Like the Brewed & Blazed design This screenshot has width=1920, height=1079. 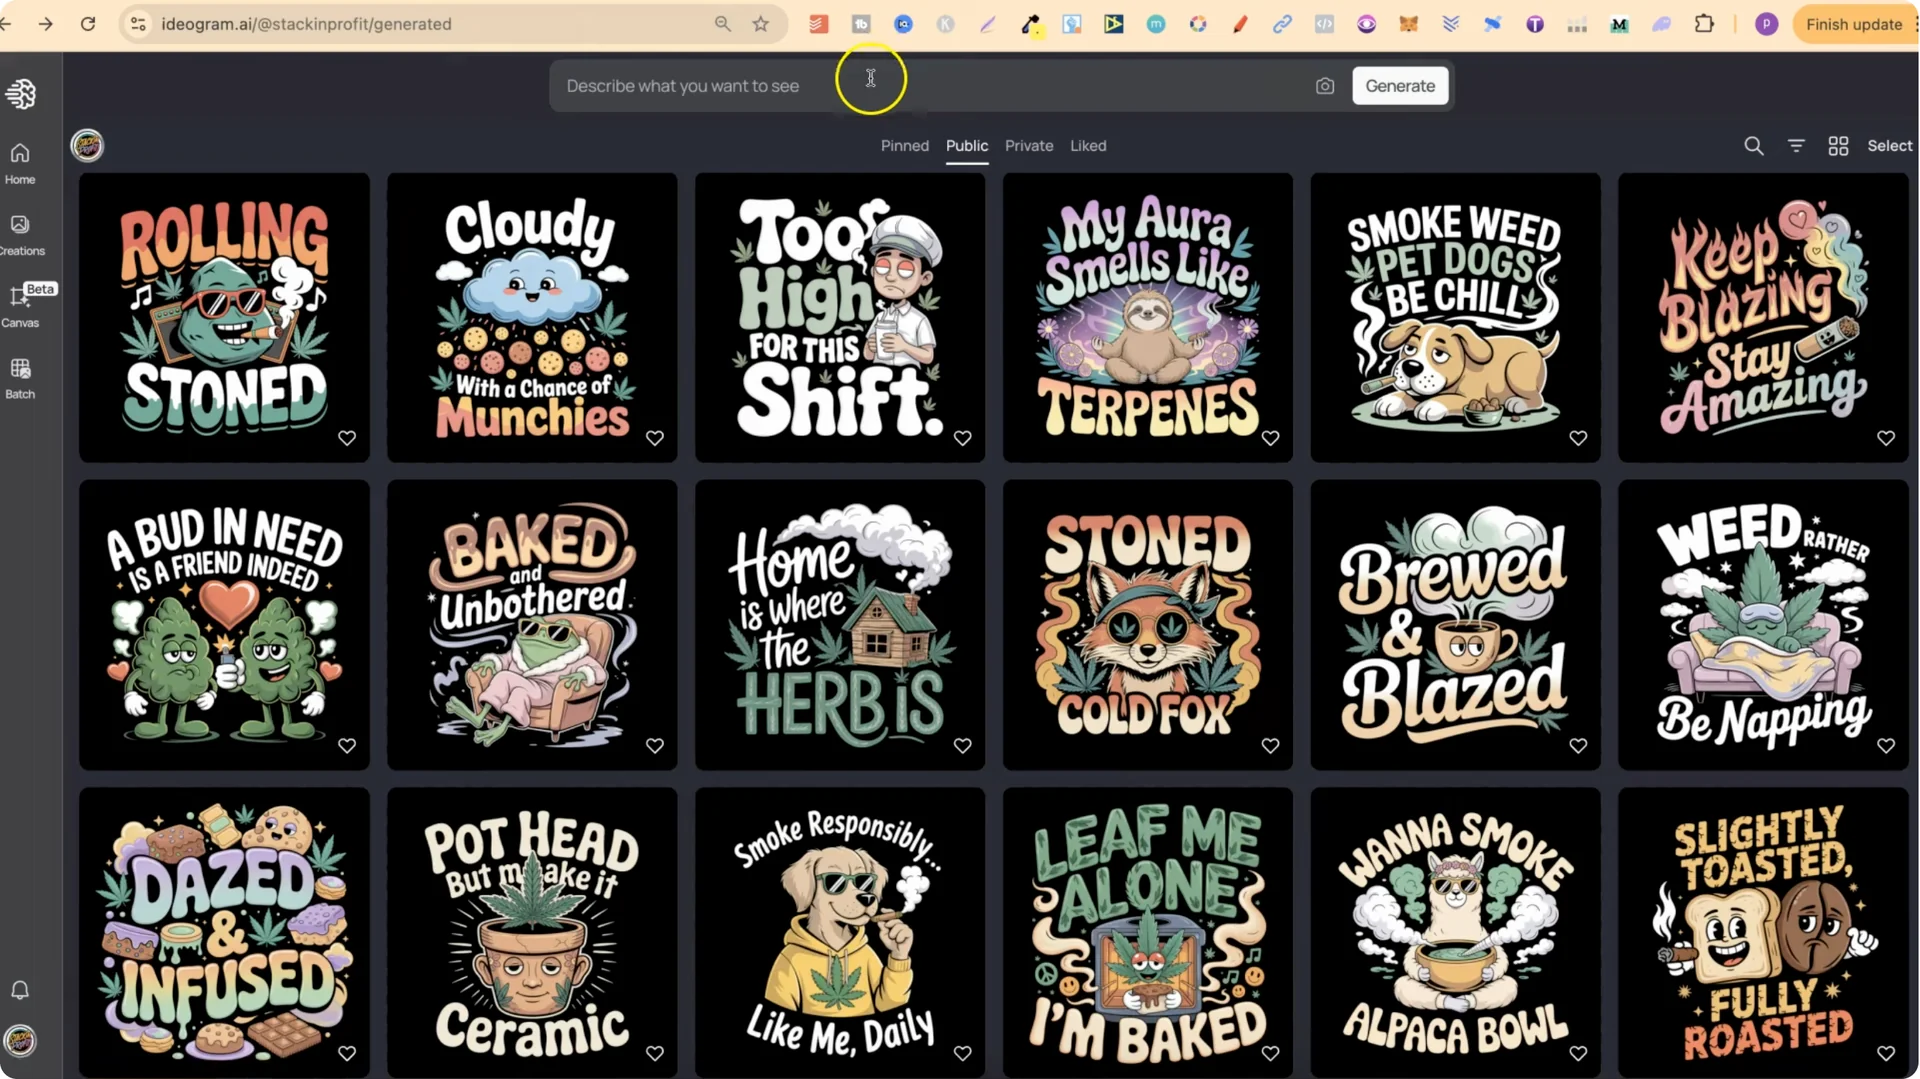[1578, 745]
